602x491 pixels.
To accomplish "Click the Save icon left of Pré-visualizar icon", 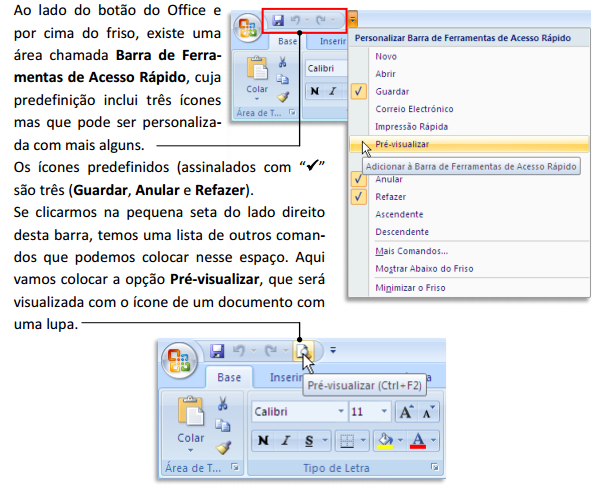I will (218, 351).
